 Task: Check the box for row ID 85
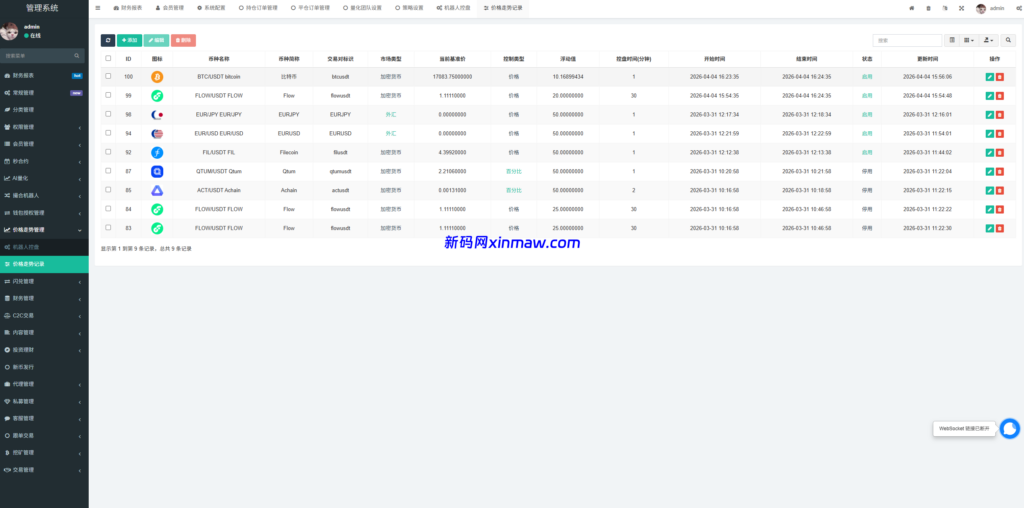pos(108,190)
